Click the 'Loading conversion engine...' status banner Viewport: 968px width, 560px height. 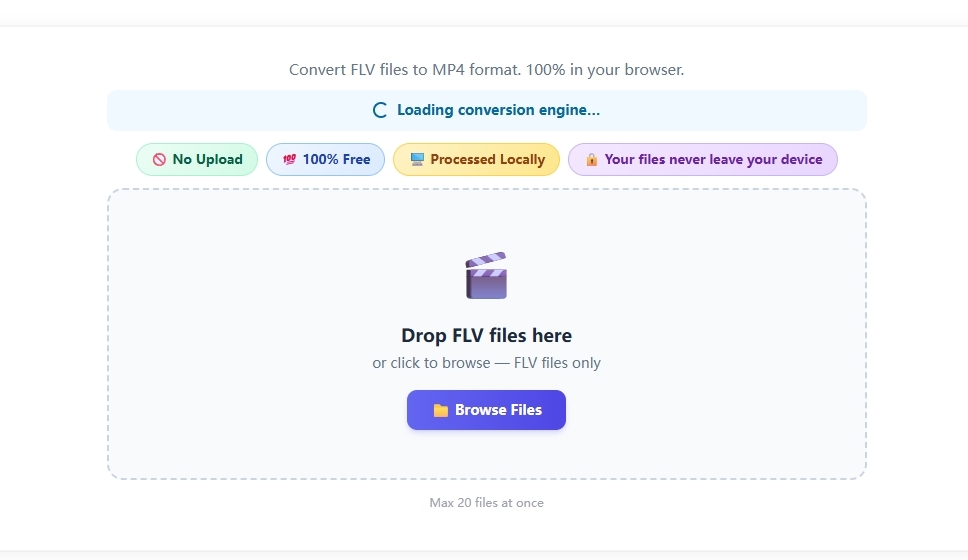(486, 111)
